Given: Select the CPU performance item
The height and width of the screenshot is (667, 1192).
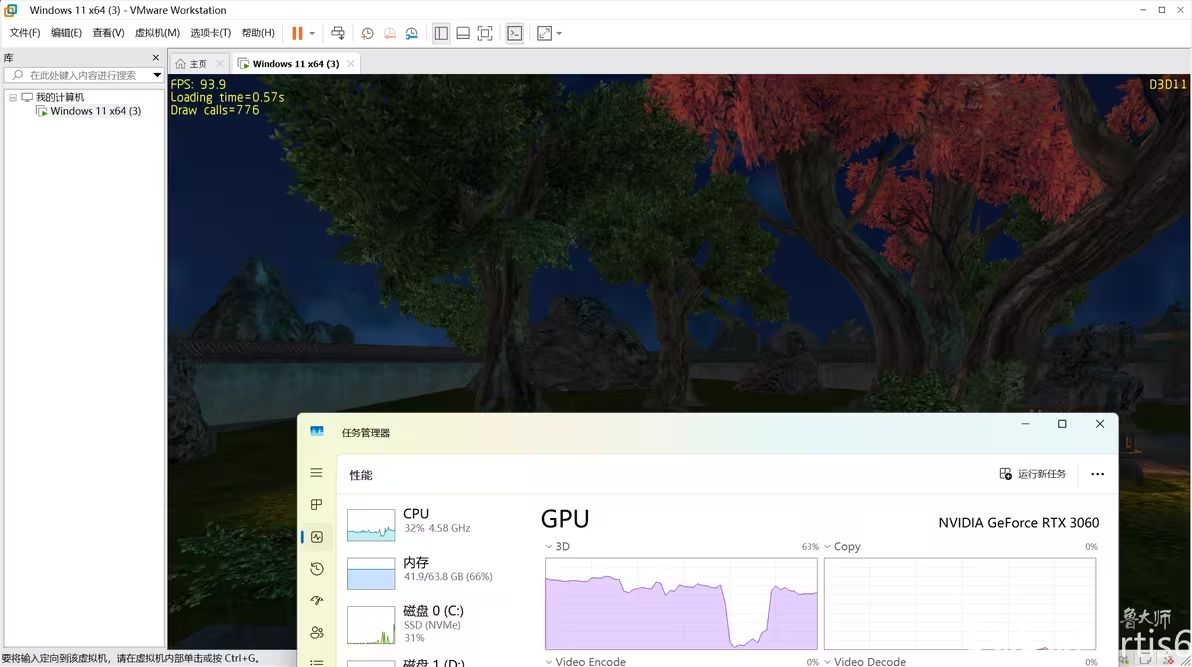Looking at the screenshot, I should [x=436, y=523].
